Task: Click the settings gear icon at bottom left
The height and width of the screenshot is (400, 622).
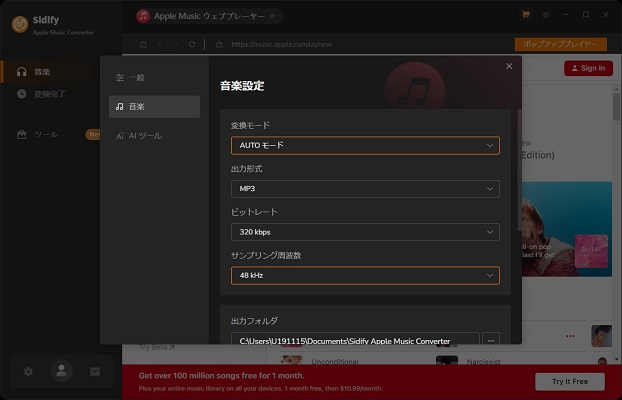Action: pos(28,372)
